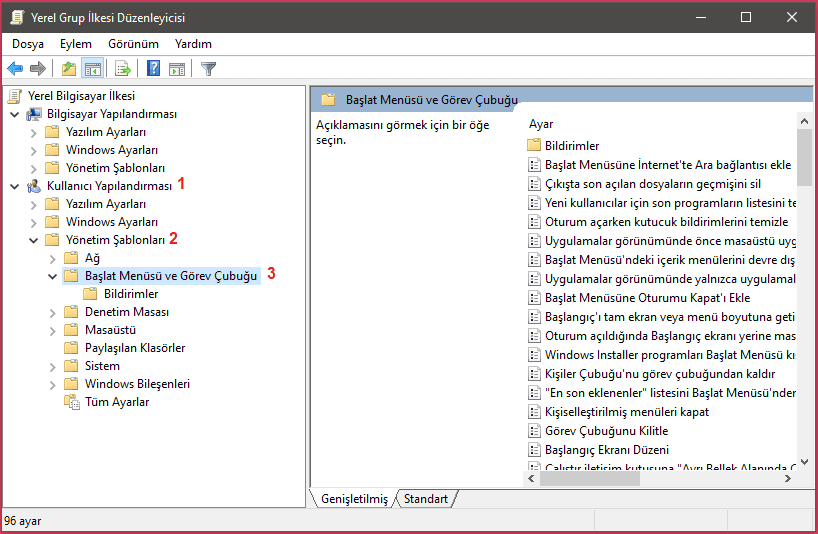This screenshot has width=818, height=534.
Task: Click the vertical scrollbar down arrow
Action: pos(804,462)
